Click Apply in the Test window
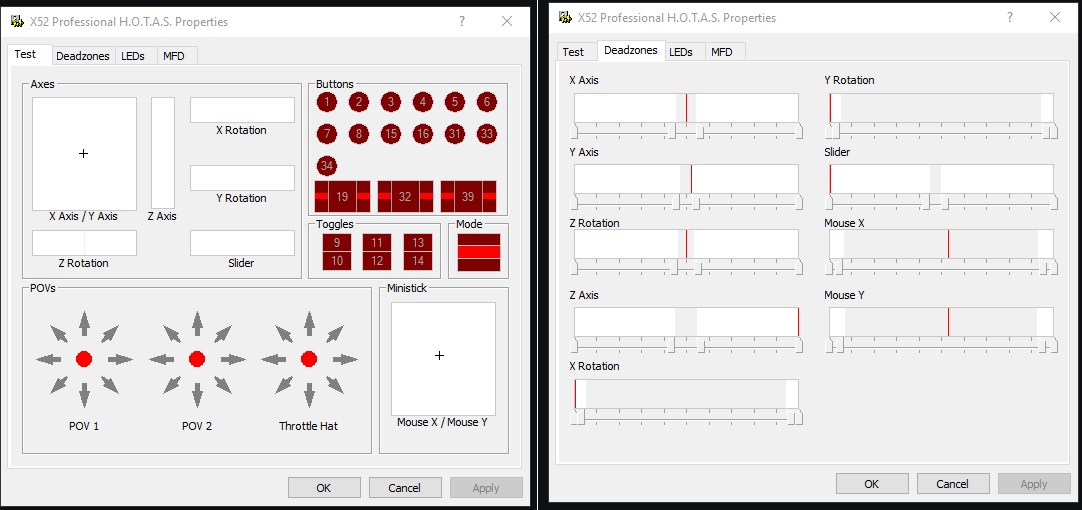This screenshot has width=1082, height=510. point(486,488)
